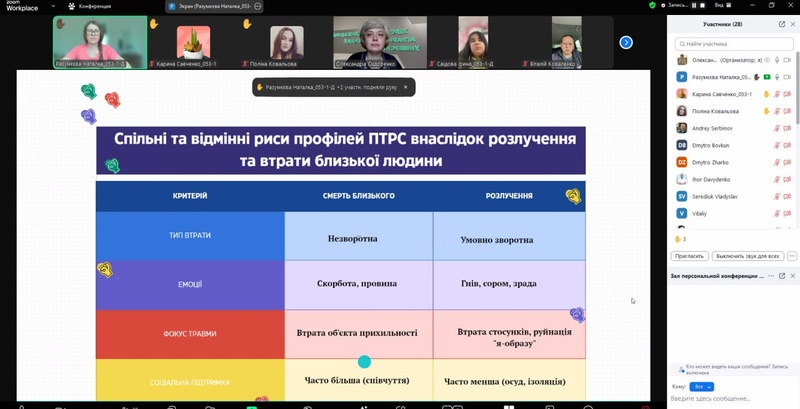Click Карина Савченко camera off icon
The height and width of the screenshot is (409, 800).
(x=787, y=94)
